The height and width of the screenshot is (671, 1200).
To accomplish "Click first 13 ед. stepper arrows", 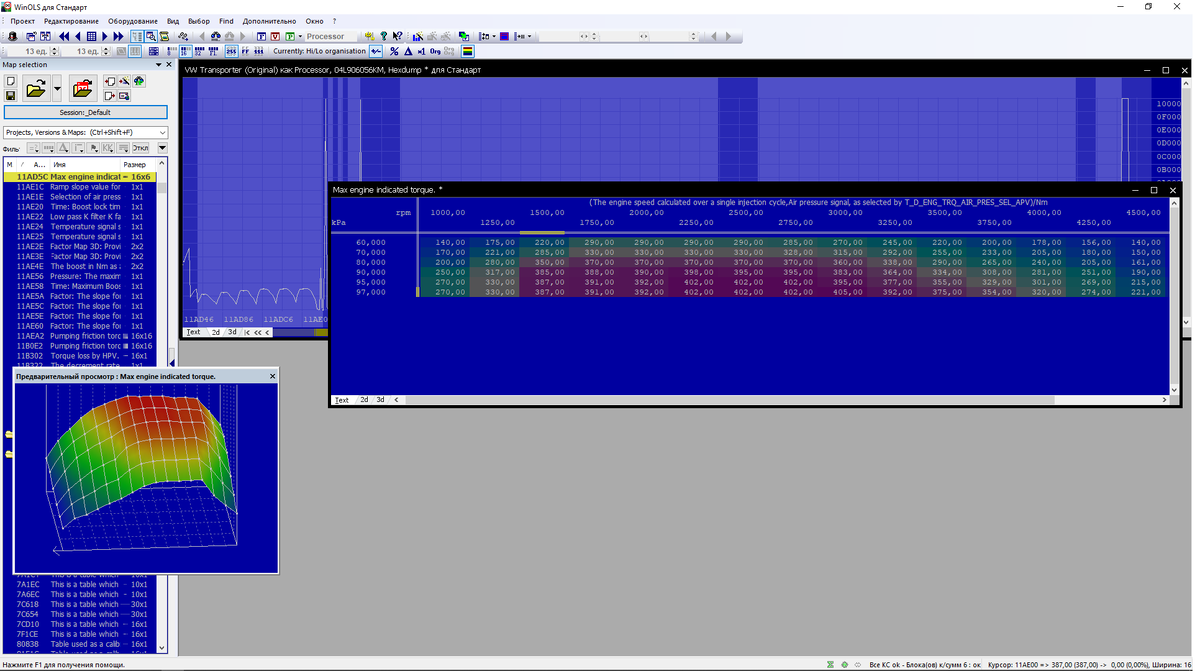I will (53, 51).
